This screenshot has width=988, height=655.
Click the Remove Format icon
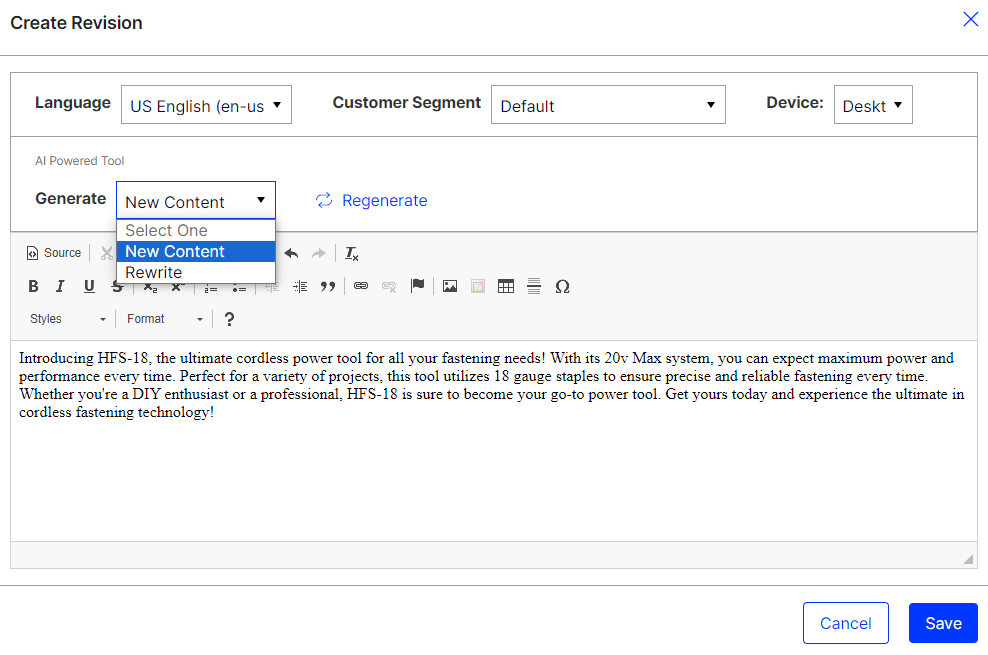pos(352,253)
